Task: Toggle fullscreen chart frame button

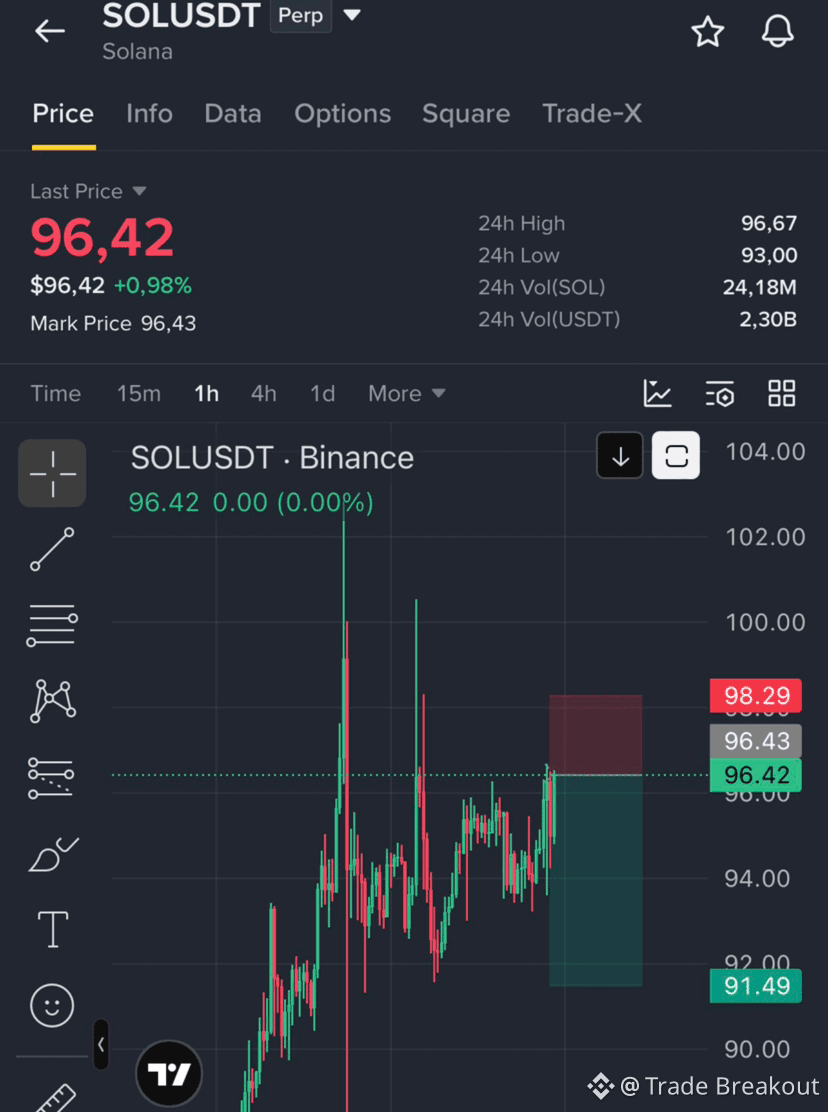Action: pos(676,455)
